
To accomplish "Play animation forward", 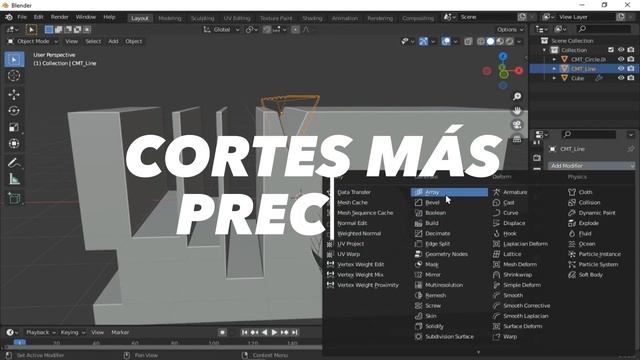I will click(274, 333).
